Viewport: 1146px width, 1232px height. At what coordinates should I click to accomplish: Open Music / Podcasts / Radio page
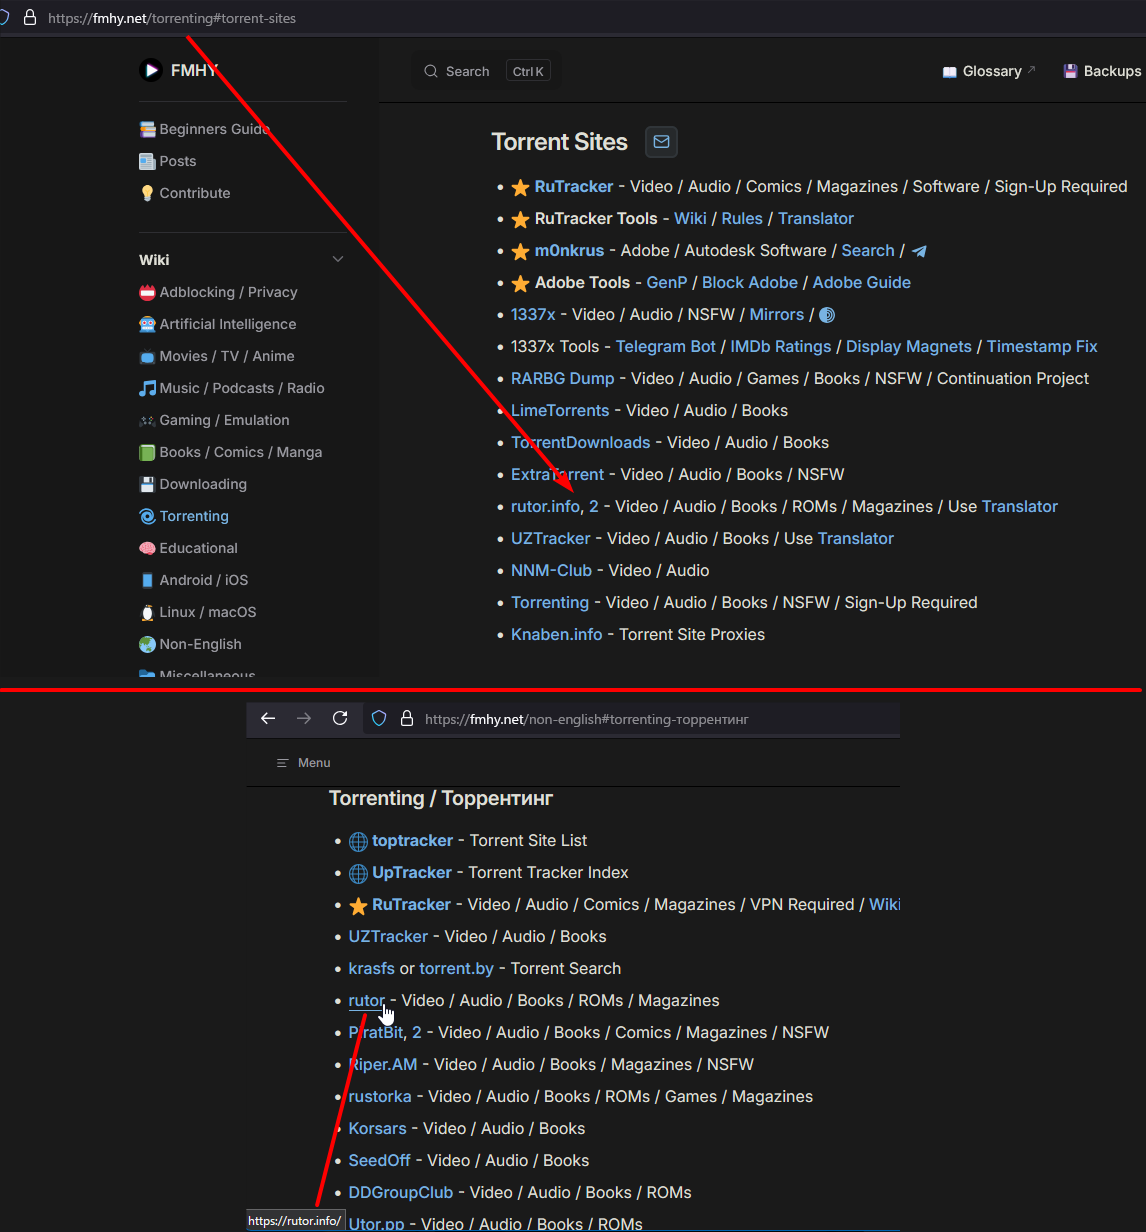coord(232,388)
